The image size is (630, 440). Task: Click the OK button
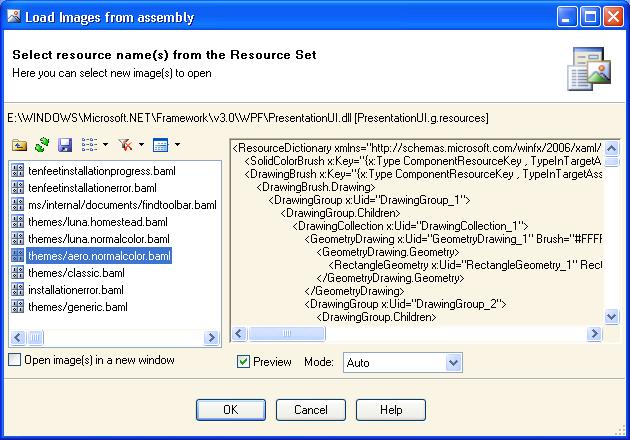tap(231, 409)
